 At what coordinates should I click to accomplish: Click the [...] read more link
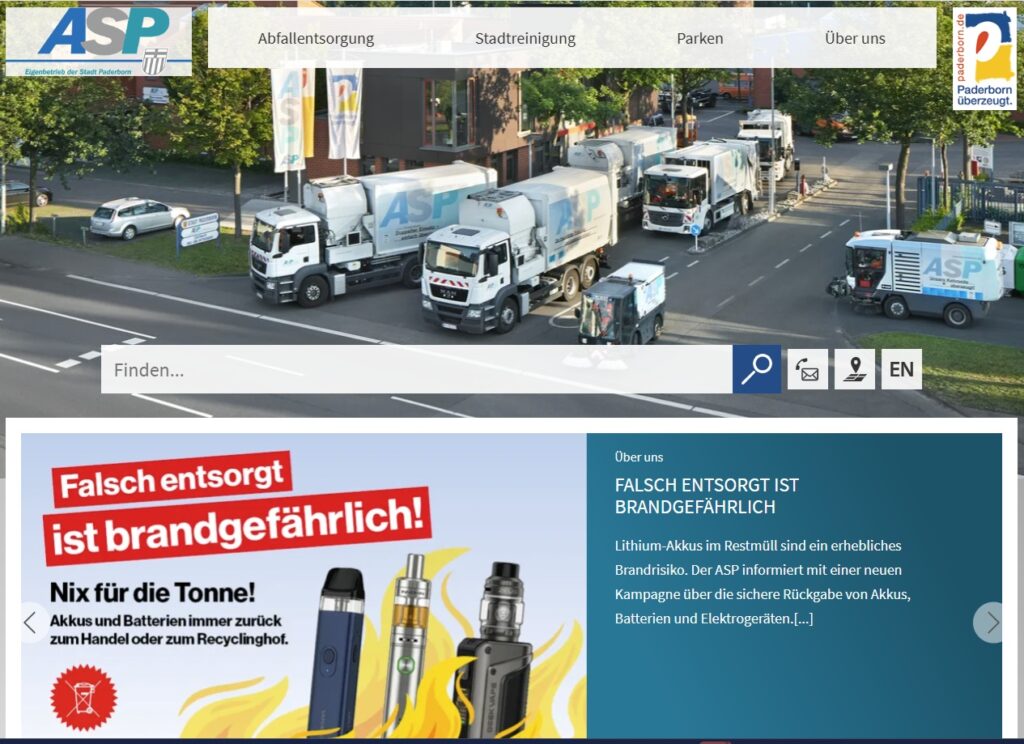click(x=803, y=619)
